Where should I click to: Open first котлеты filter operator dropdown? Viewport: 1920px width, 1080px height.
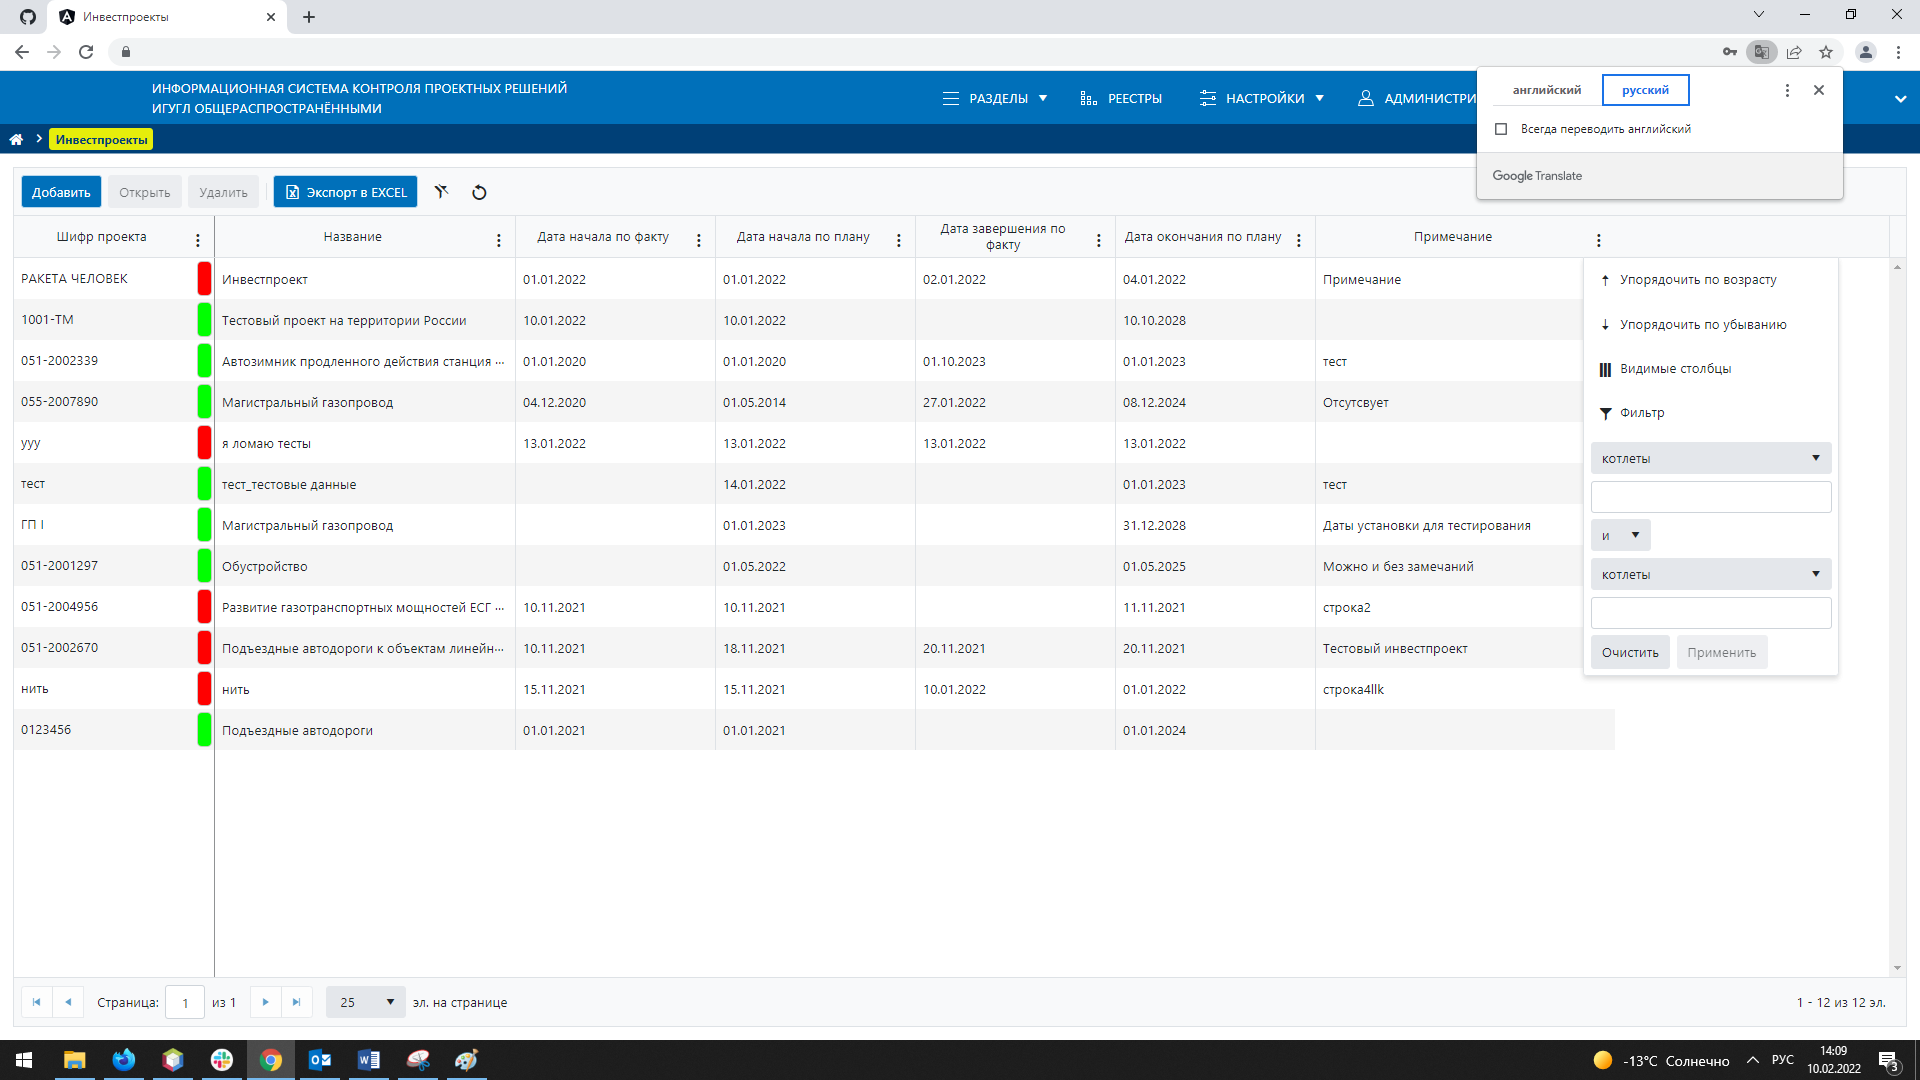1710,458
